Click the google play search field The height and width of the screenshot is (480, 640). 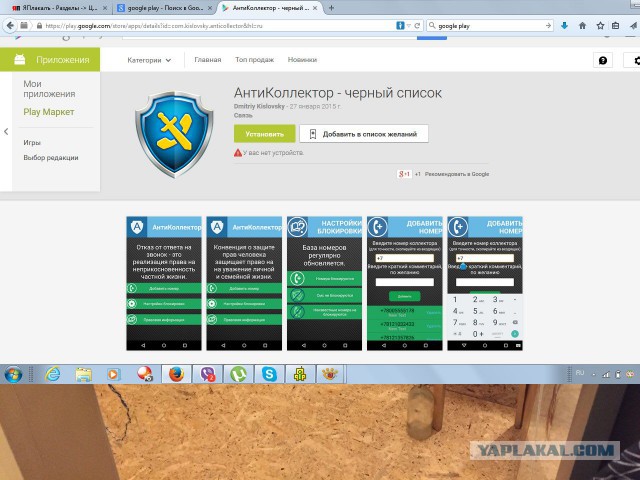491,26
